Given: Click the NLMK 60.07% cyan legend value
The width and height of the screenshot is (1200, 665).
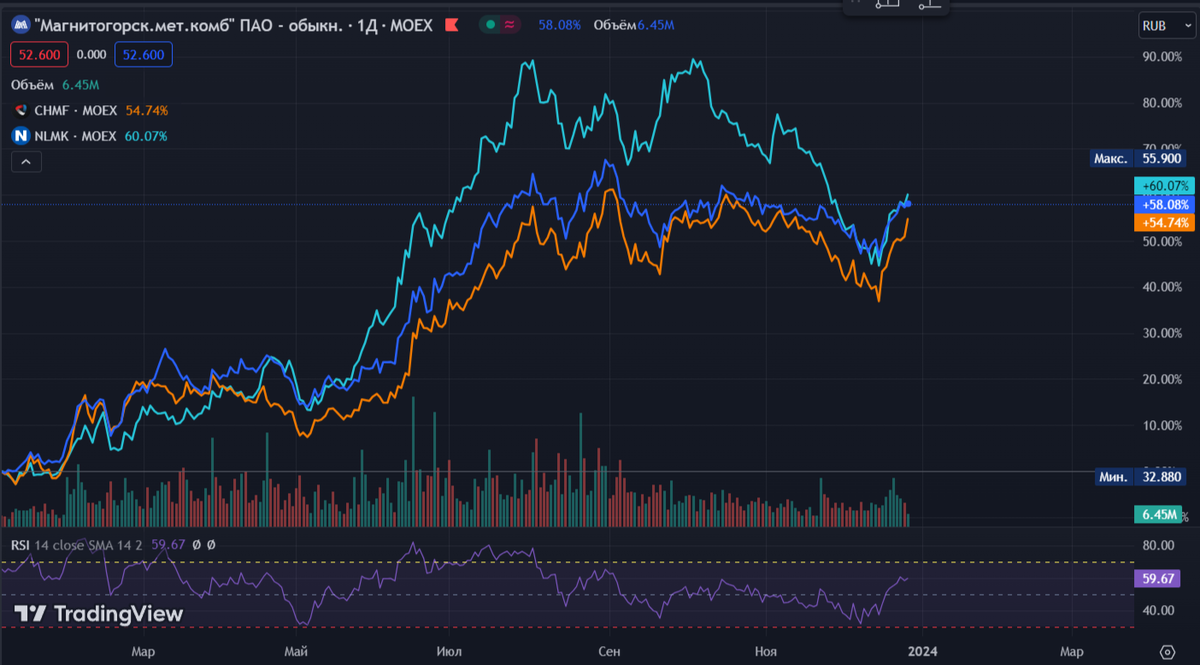Looking at the screenshot, I should 146,136.
